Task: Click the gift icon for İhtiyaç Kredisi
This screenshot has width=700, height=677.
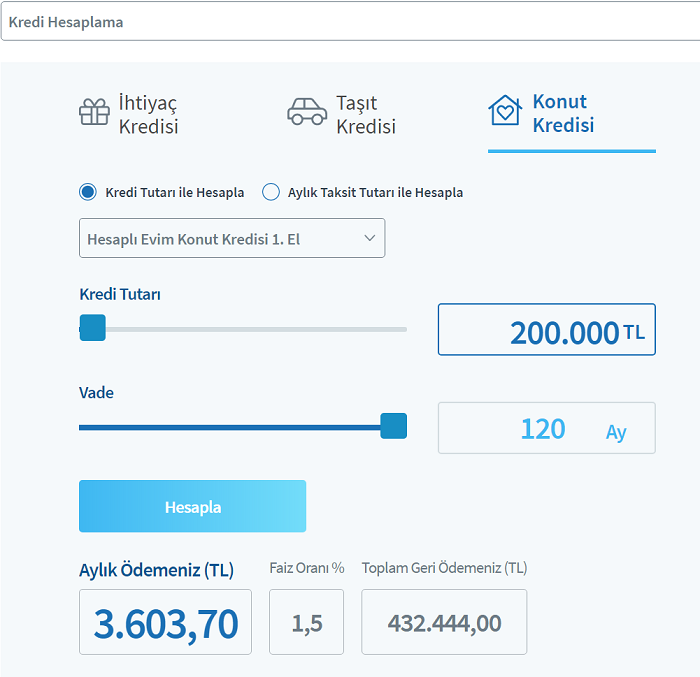Action: click(x=94, y=111)
